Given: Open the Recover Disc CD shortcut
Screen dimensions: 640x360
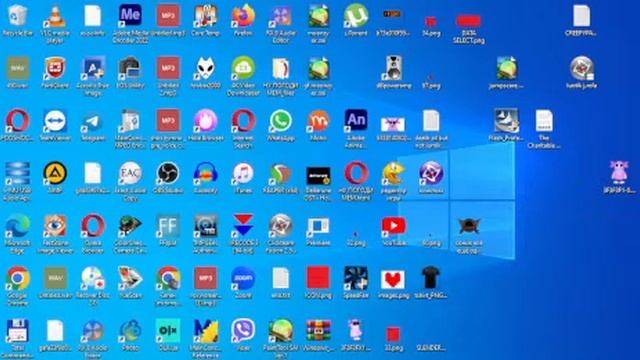Looking at the screenshot, I should point(93,279).
